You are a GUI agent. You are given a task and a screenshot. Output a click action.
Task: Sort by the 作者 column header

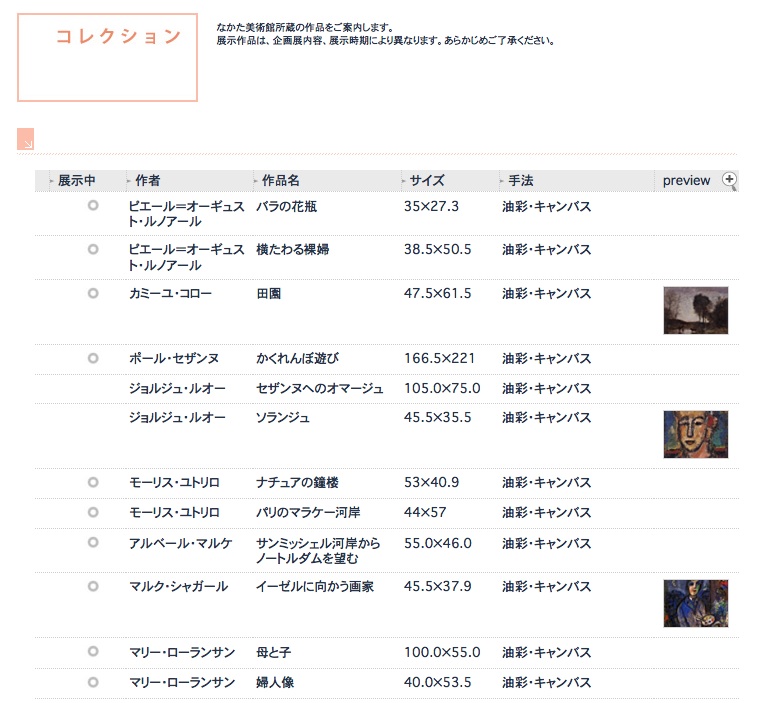147,180
